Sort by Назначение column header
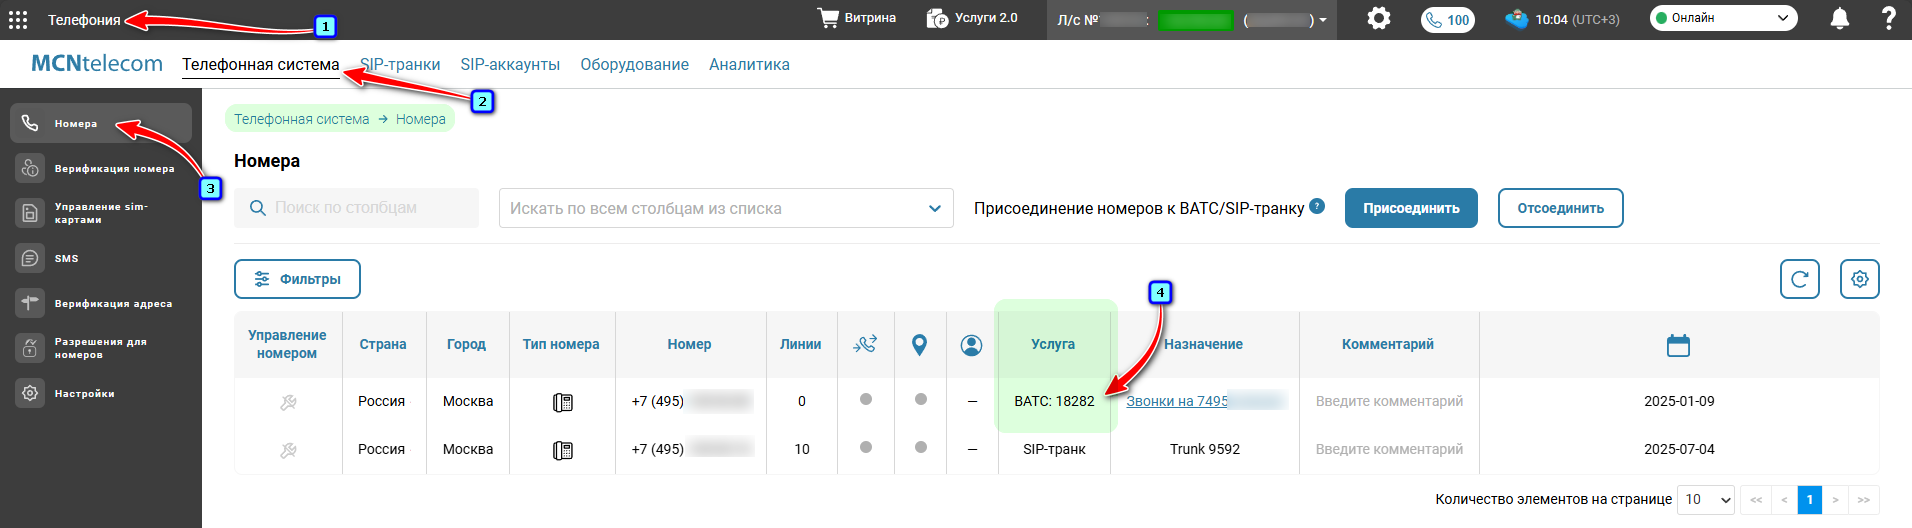 [x=1203, y=344]
